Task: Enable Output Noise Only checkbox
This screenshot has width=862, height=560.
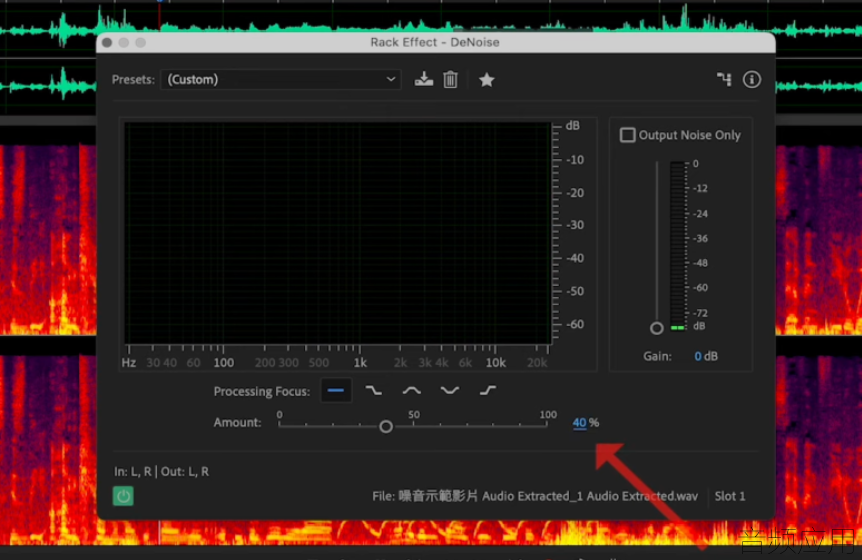Action: point(627,135)
